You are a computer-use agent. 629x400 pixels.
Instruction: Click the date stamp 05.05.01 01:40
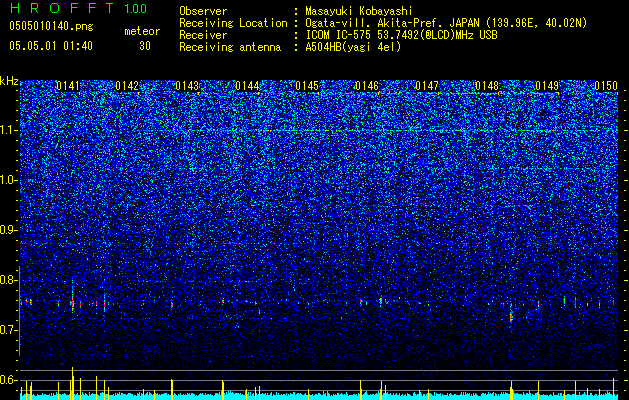click(51, 46)
